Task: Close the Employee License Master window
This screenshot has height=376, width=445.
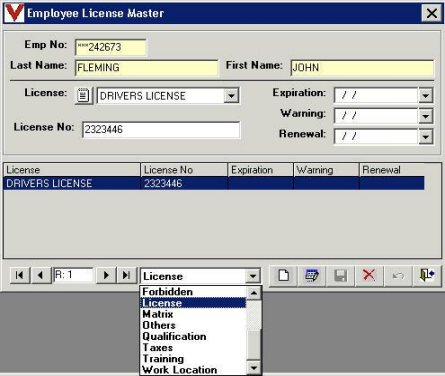Action: coord(432,13)
